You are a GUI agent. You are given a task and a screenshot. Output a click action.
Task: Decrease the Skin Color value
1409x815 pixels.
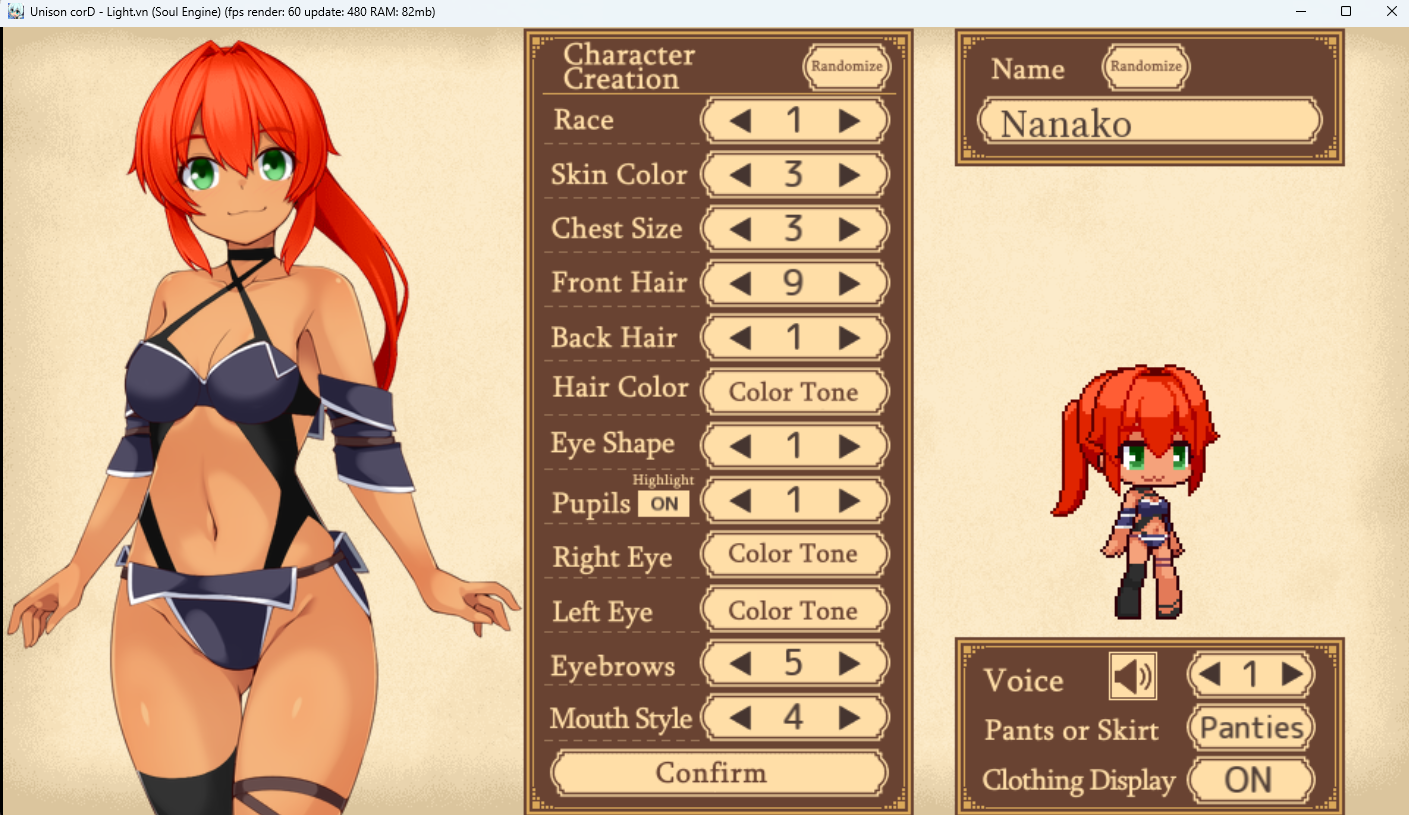point(740,175)
